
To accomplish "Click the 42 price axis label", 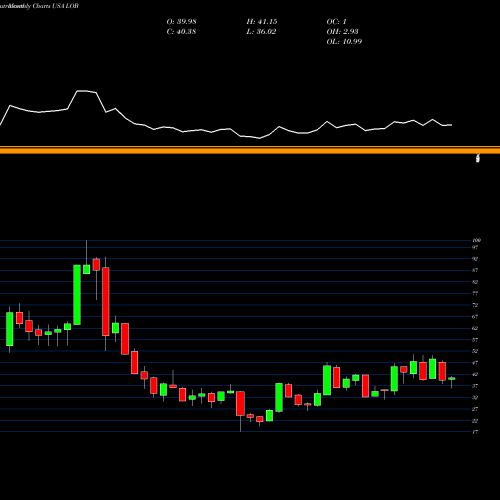I will click(x=475, y=374).
